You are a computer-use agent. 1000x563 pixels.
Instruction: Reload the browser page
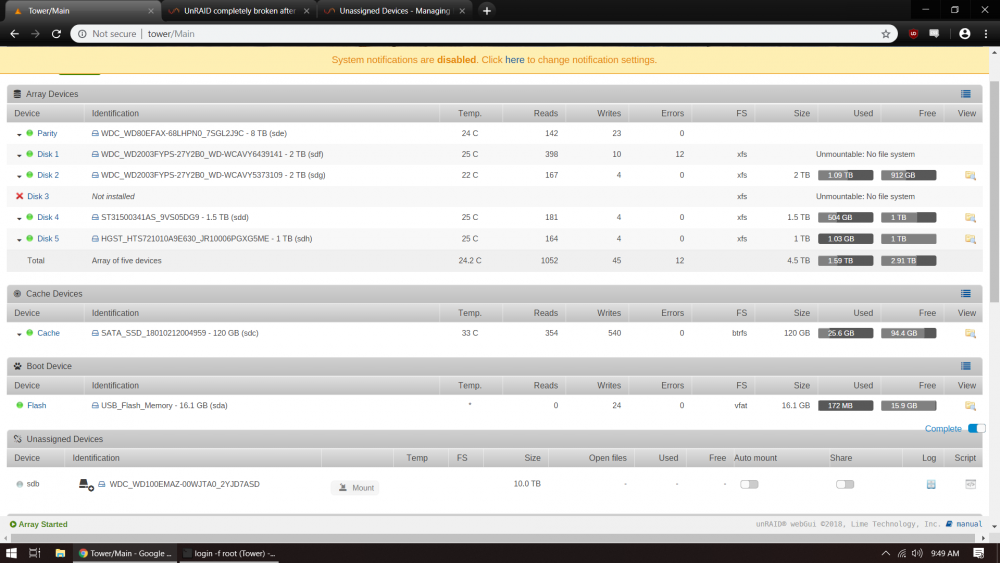(x=56, y=34)
